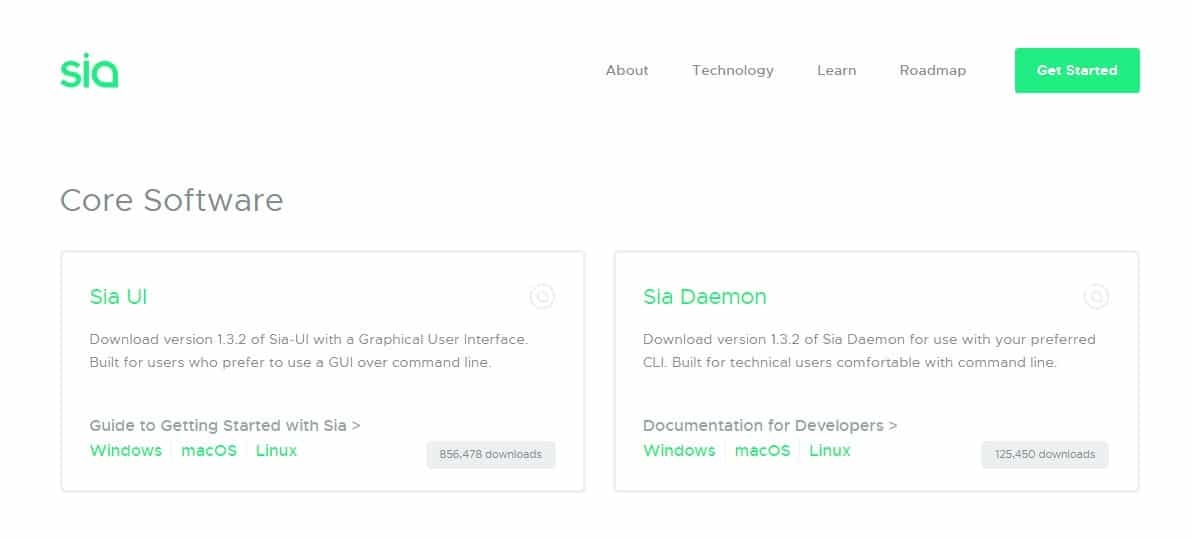Image resolution: width=1192 pixels, height=539 pixels.
Task: Download Sia UI for Linux
Action: [x=276, y=451]
